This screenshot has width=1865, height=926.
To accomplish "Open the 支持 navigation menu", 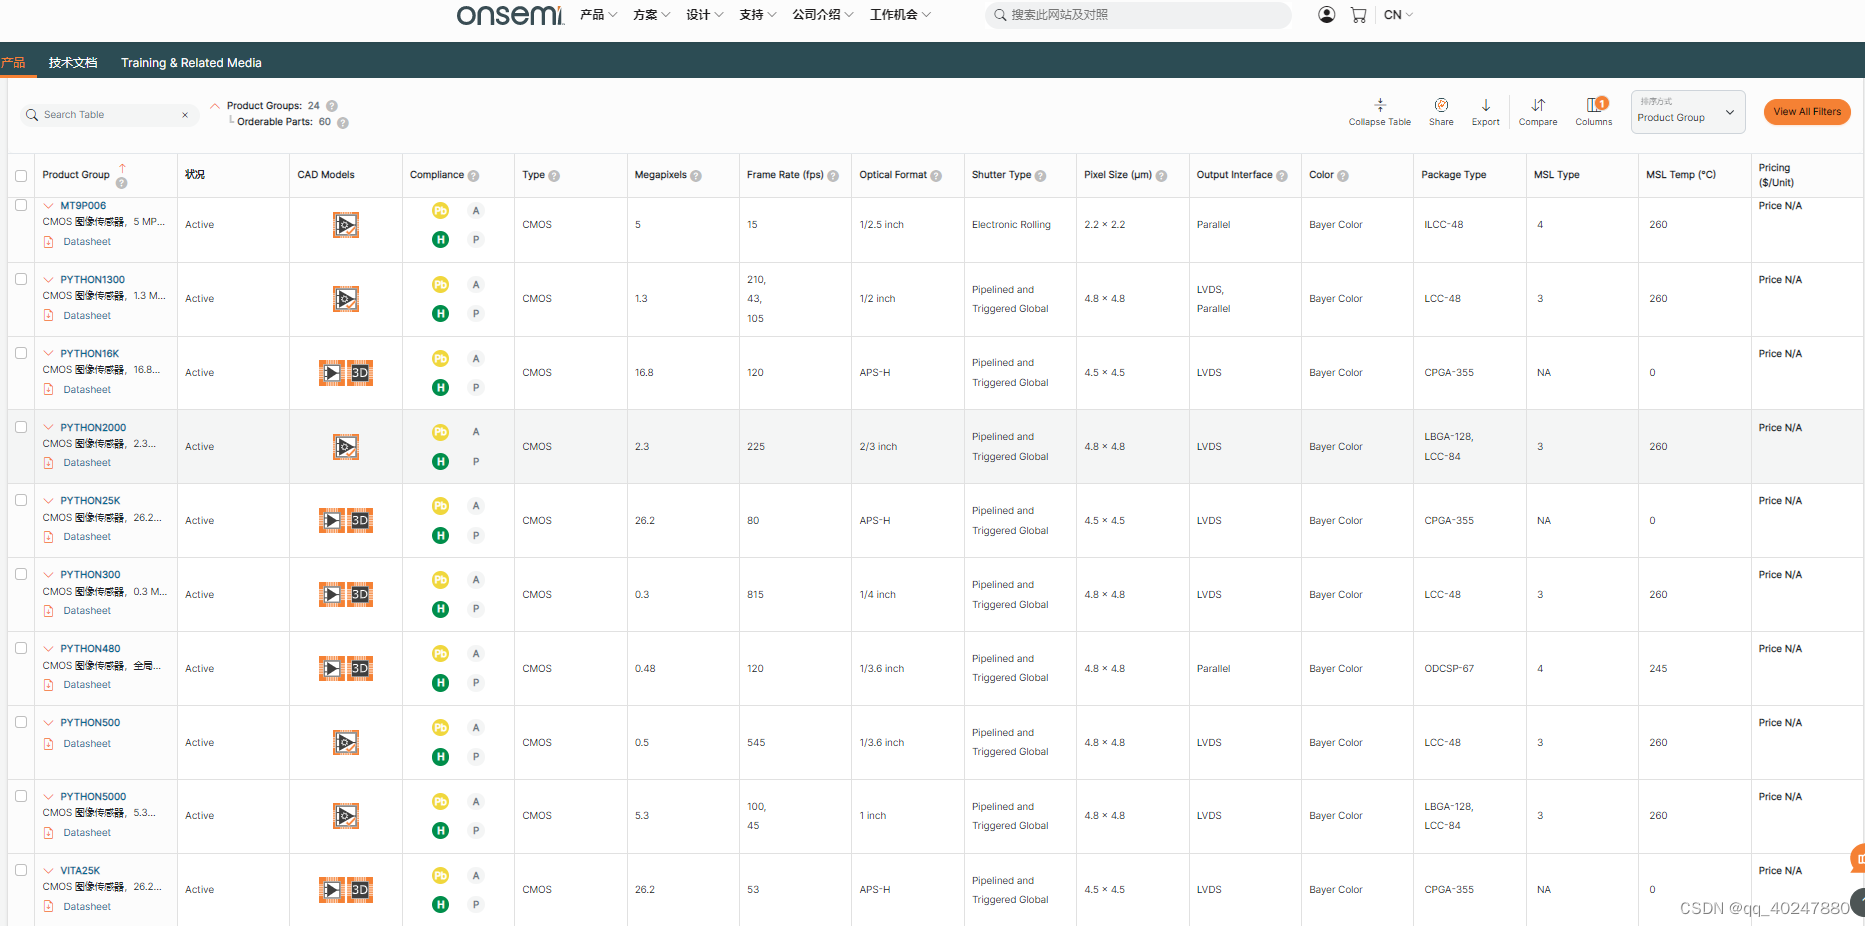I will coord(757,15).
